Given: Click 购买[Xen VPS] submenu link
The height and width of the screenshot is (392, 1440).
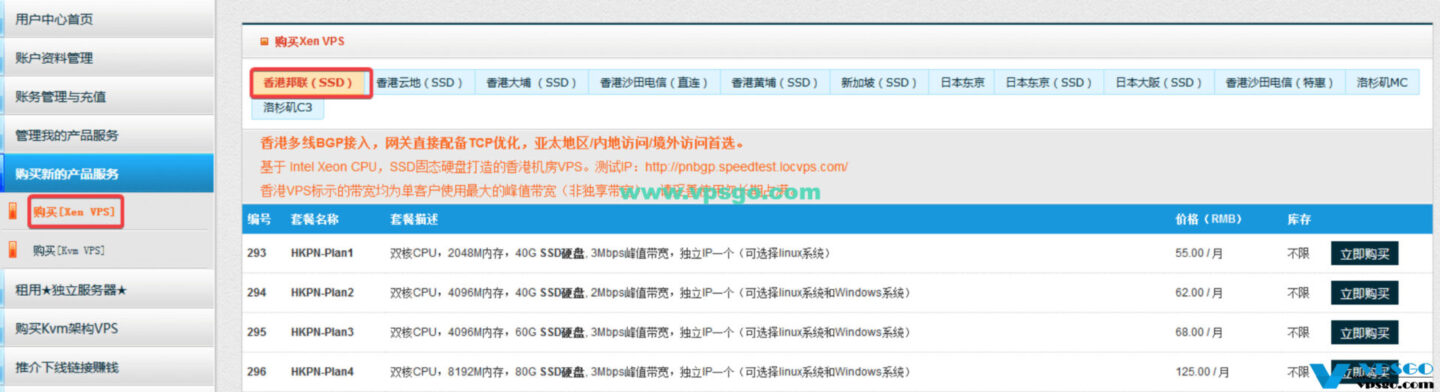Looking at the screenshot, I should [74, 212].
